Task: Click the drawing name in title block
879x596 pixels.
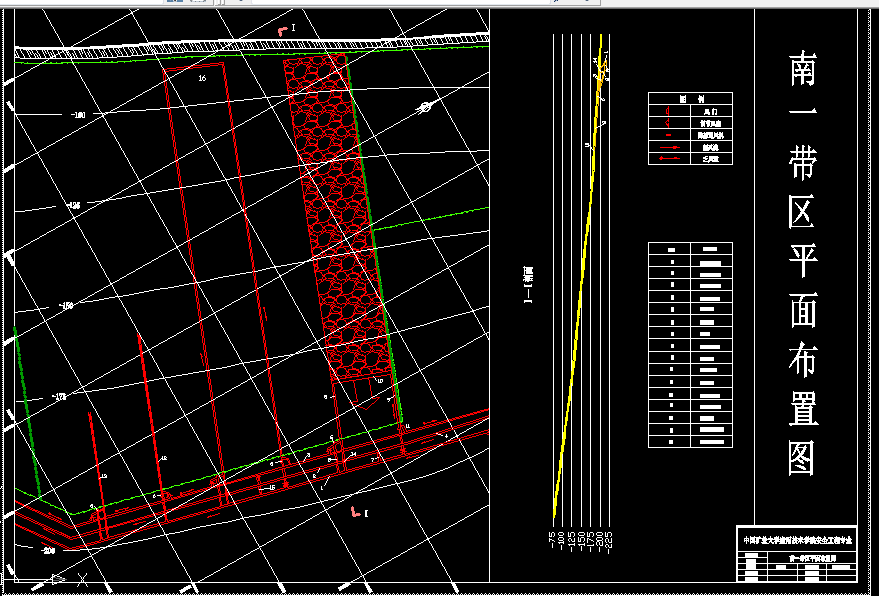Action: pyautogui.click(x=812, y=558)
